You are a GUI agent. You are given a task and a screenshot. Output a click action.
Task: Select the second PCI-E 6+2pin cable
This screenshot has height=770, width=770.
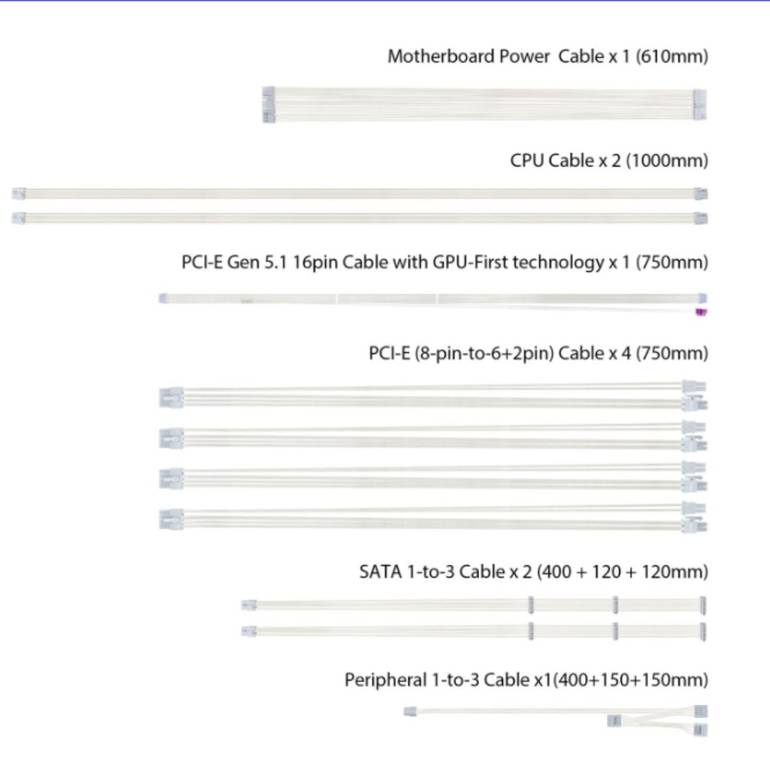pos(433,437)
